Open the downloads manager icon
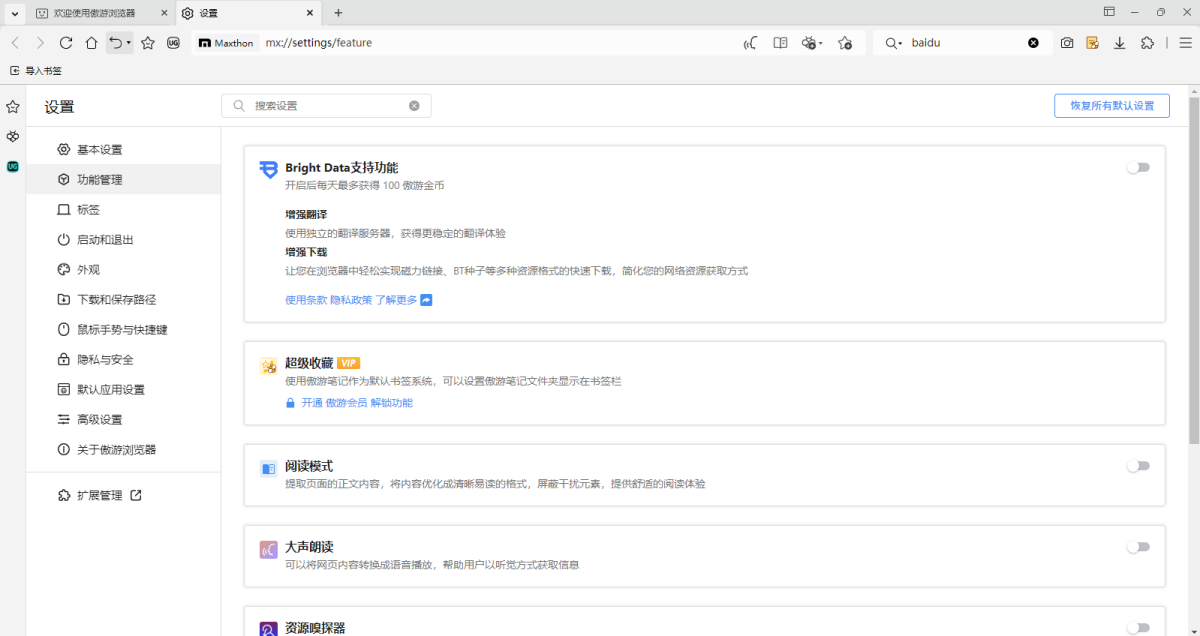The width and height of the screenshot is (1200, 636). (x=1119, y=42)
